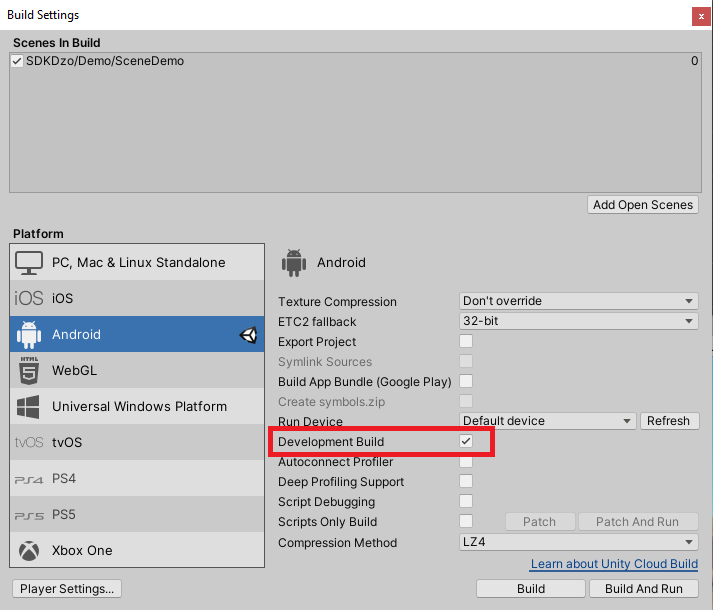Click the tvOS platform logo icon

point(29,442)
